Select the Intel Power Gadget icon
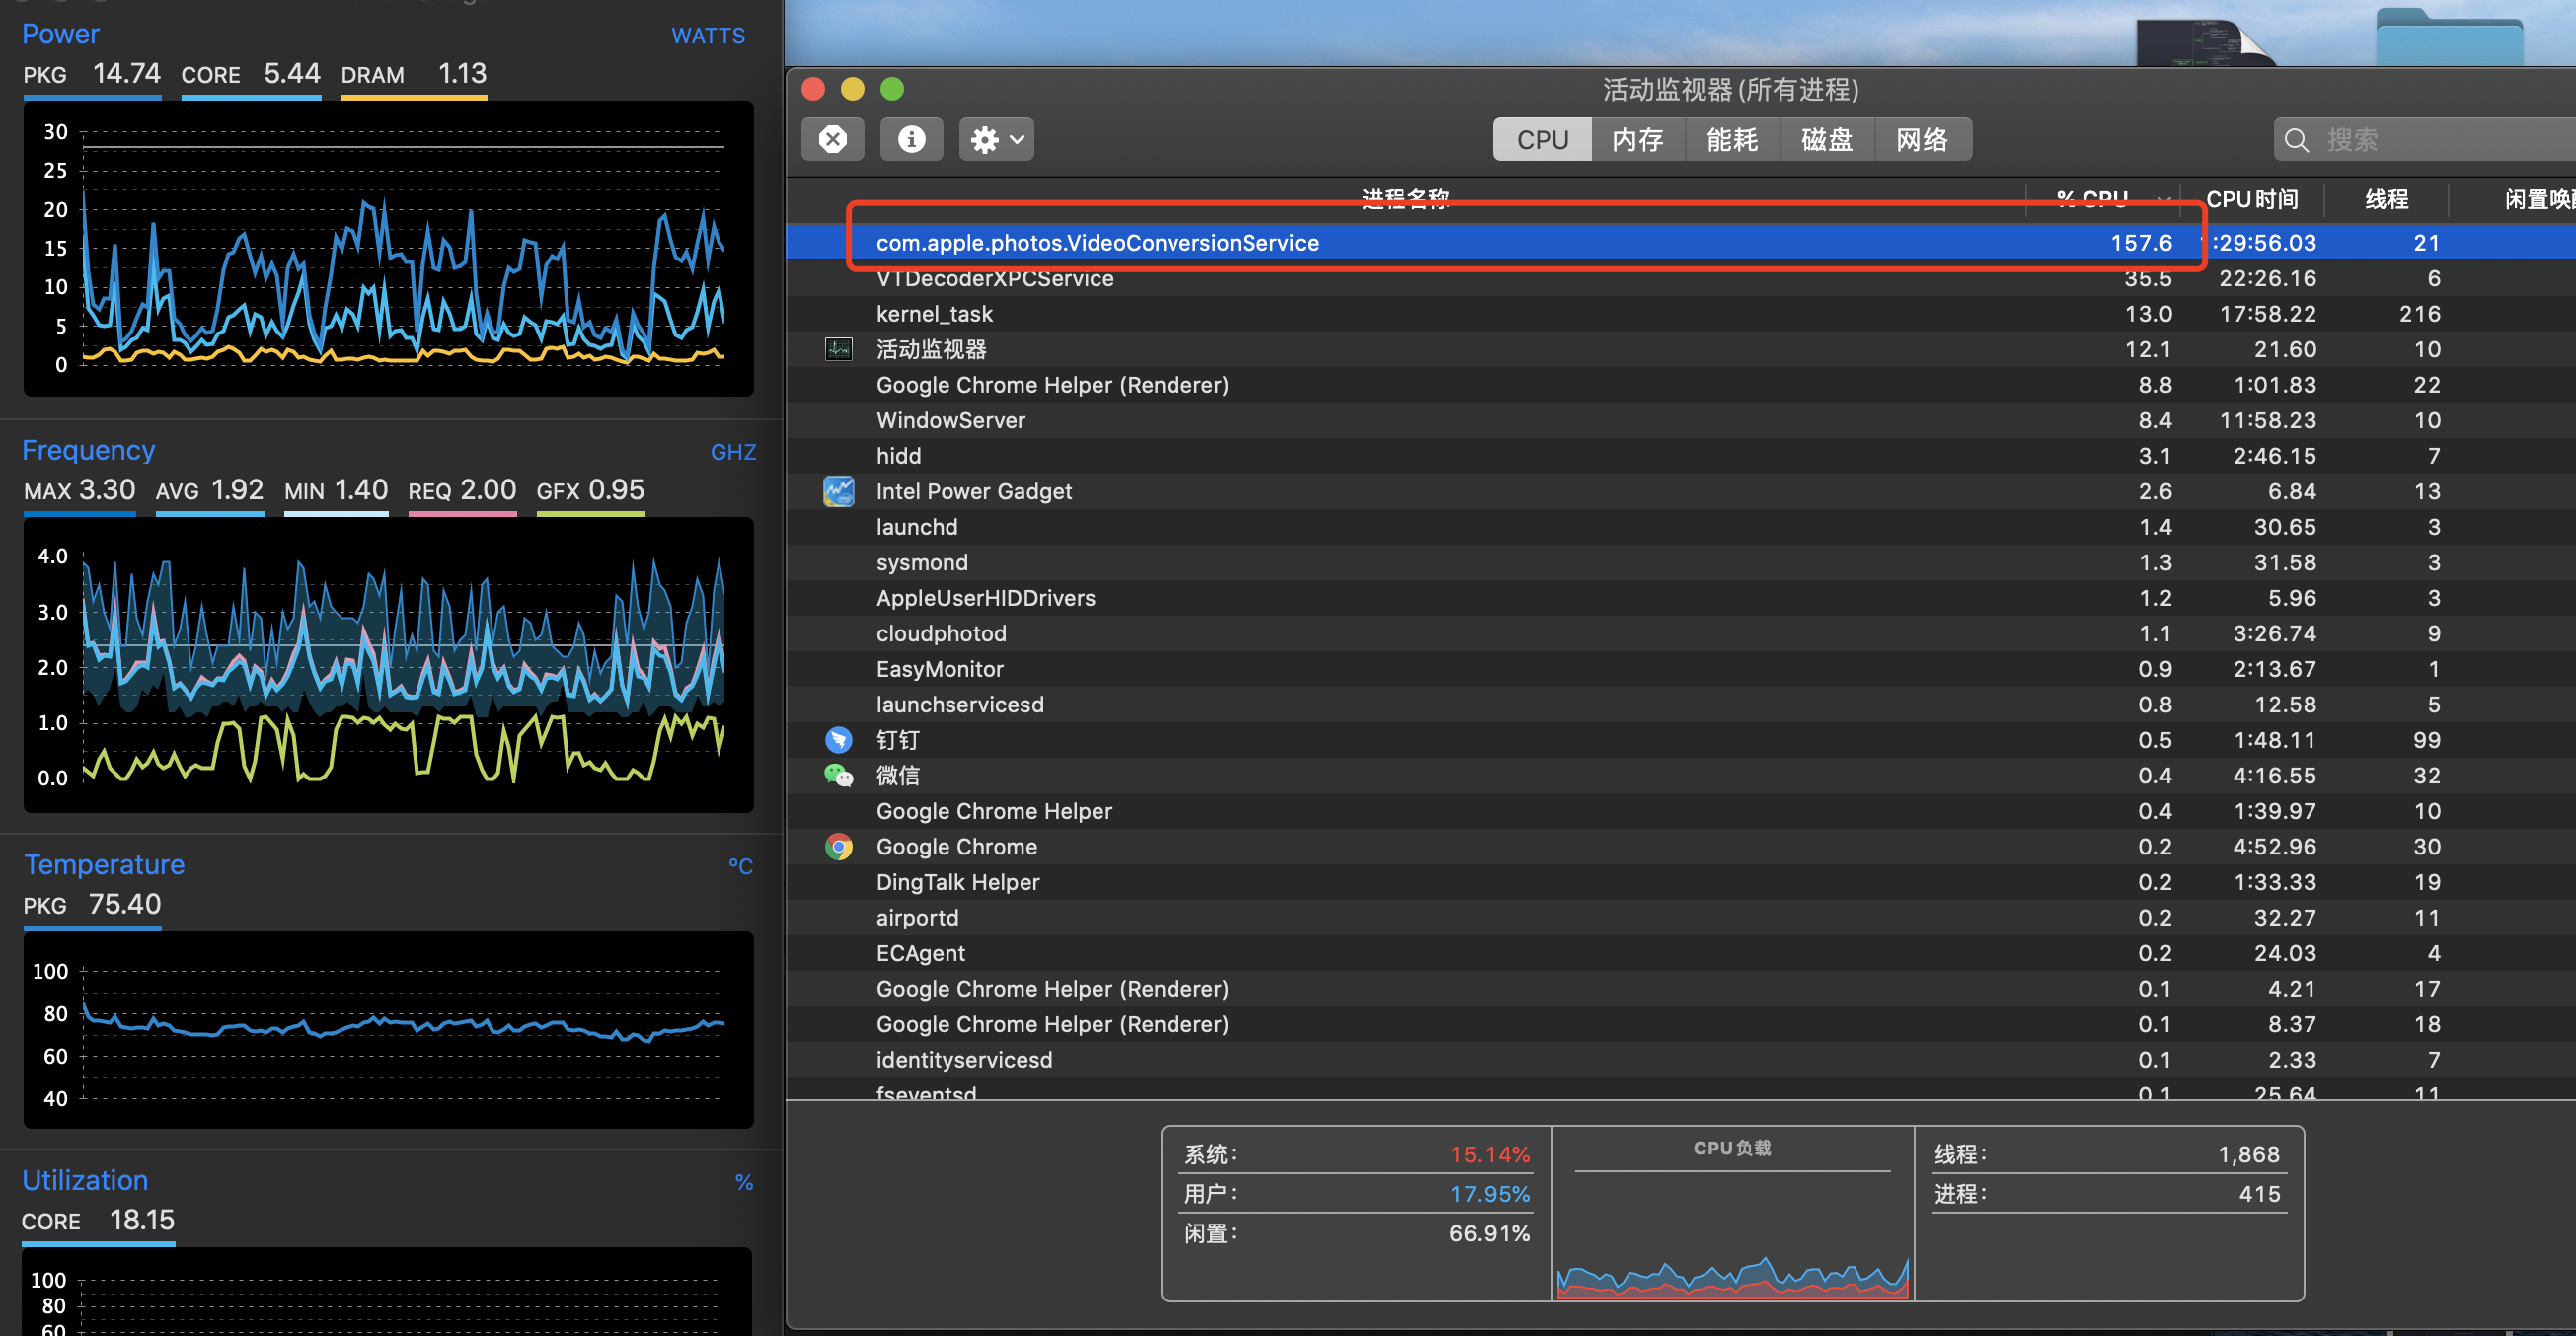2576x1336 pixels. [838, 491]
